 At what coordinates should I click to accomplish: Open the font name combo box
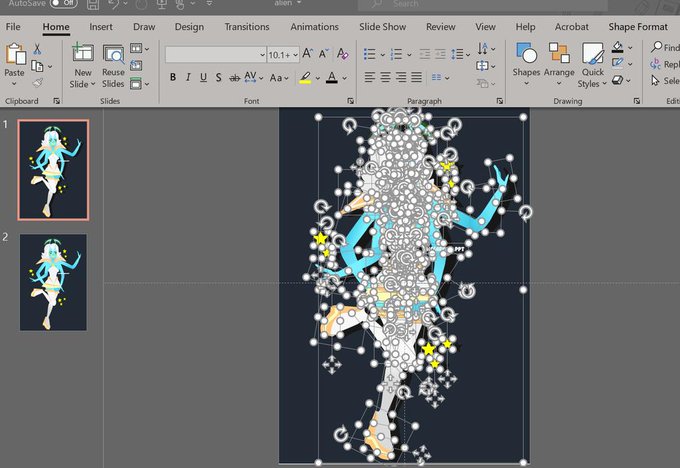[x=216, y=55]
